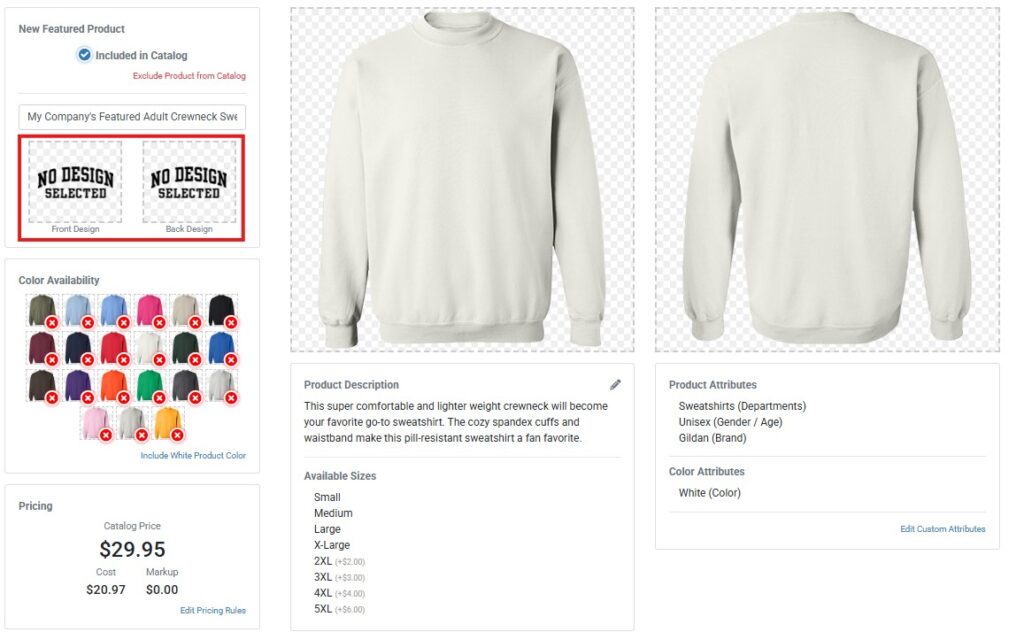Select the royal blue sweatshirt color swatch
This screenshot has height=632, width=1024.
[221, 347]
